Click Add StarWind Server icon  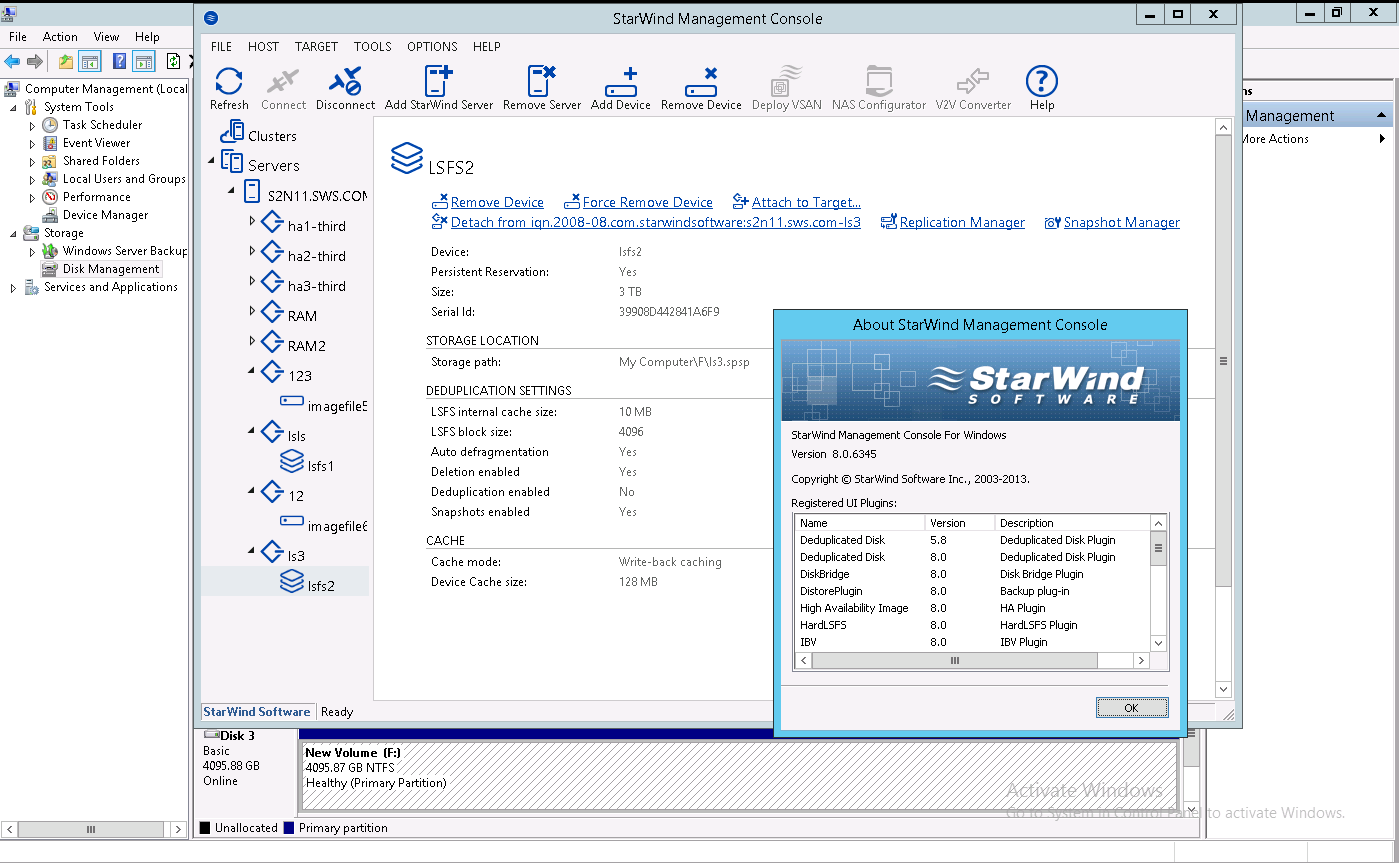(x=439, y=82)
